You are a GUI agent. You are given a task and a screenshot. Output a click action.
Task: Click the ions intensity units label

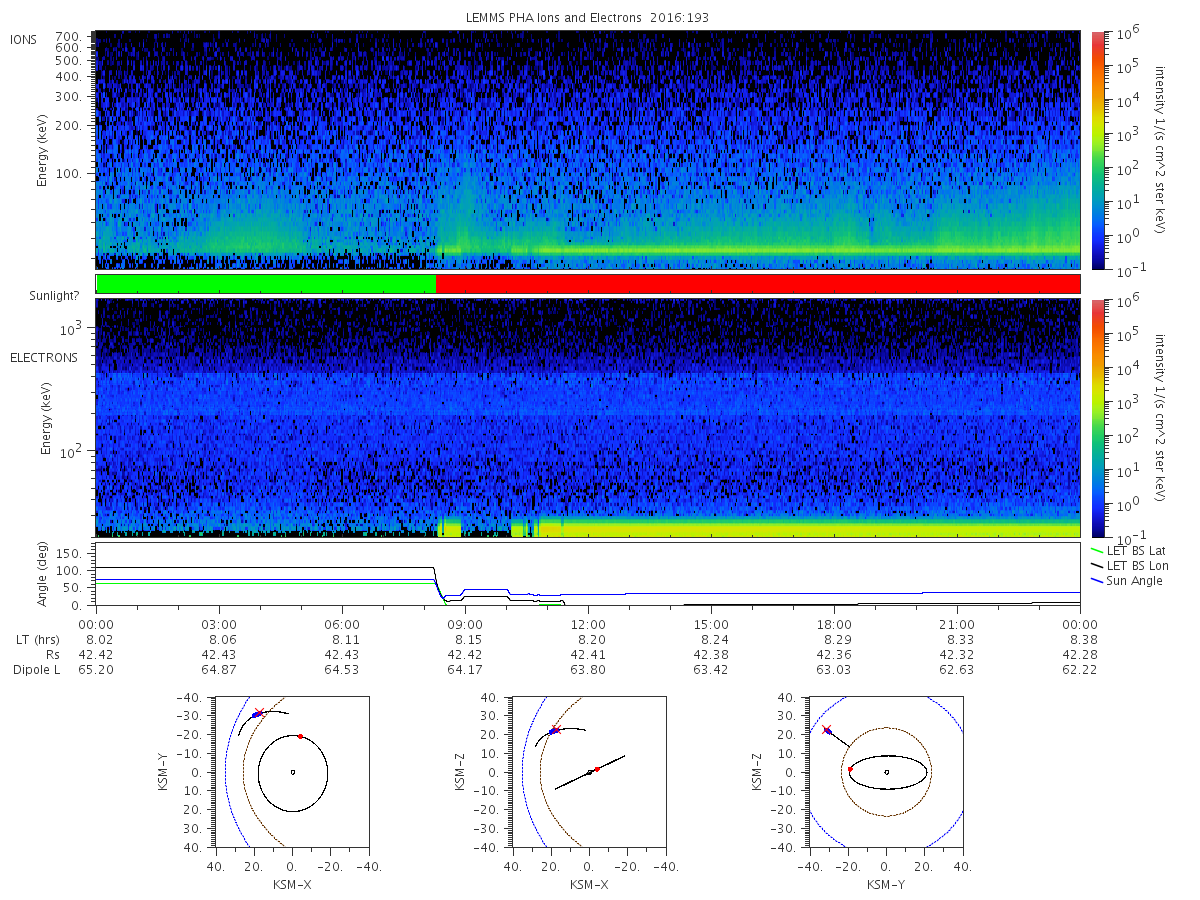(1160, 150)
